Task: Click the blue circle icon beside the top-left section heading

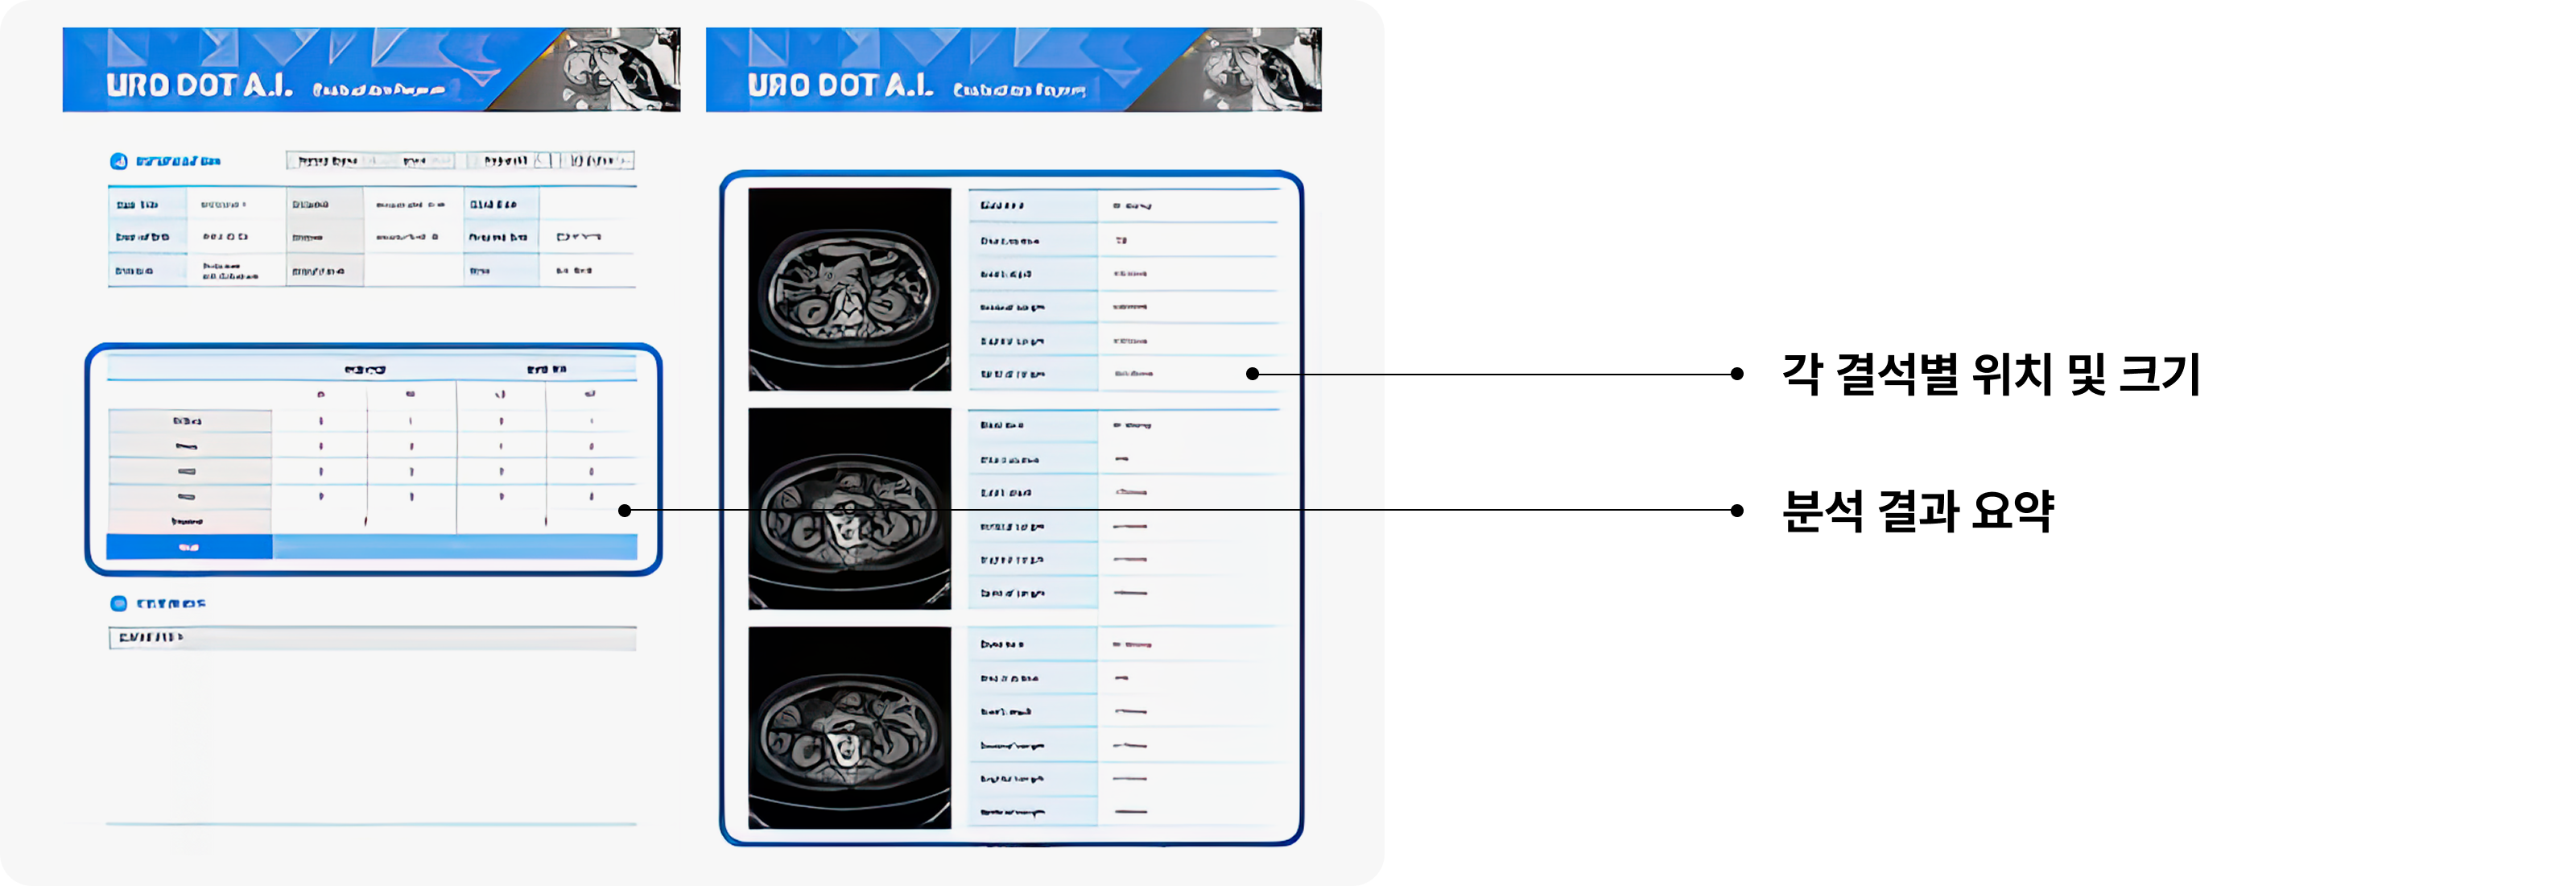Action: 118,161
